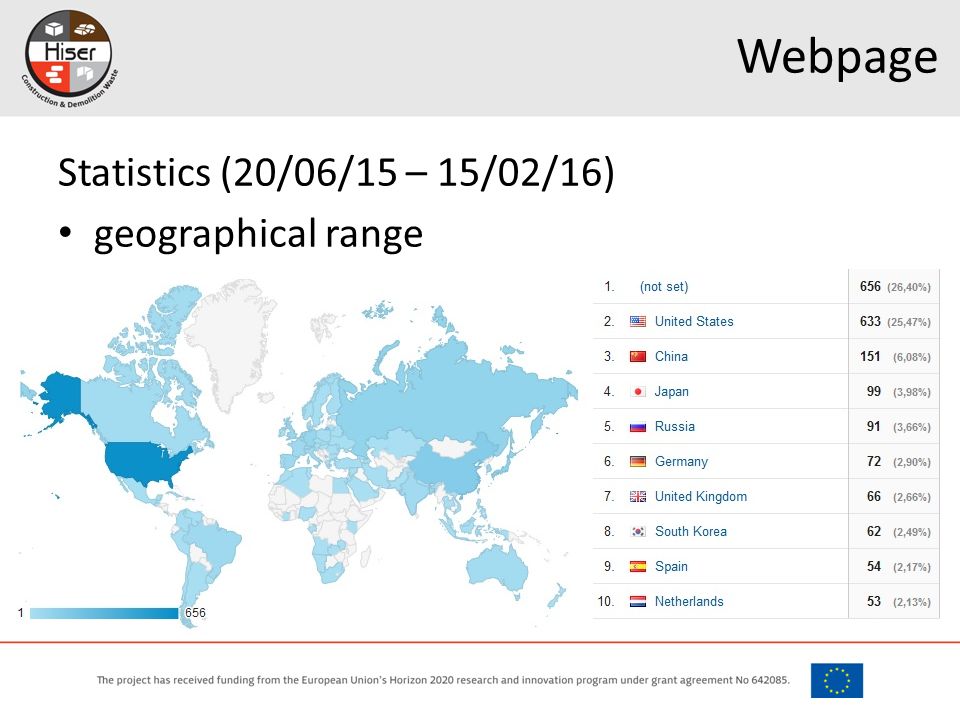Click the United Kingdom flag icon
The height and width of the screenshot is (720, 960).
coord(638,497)
